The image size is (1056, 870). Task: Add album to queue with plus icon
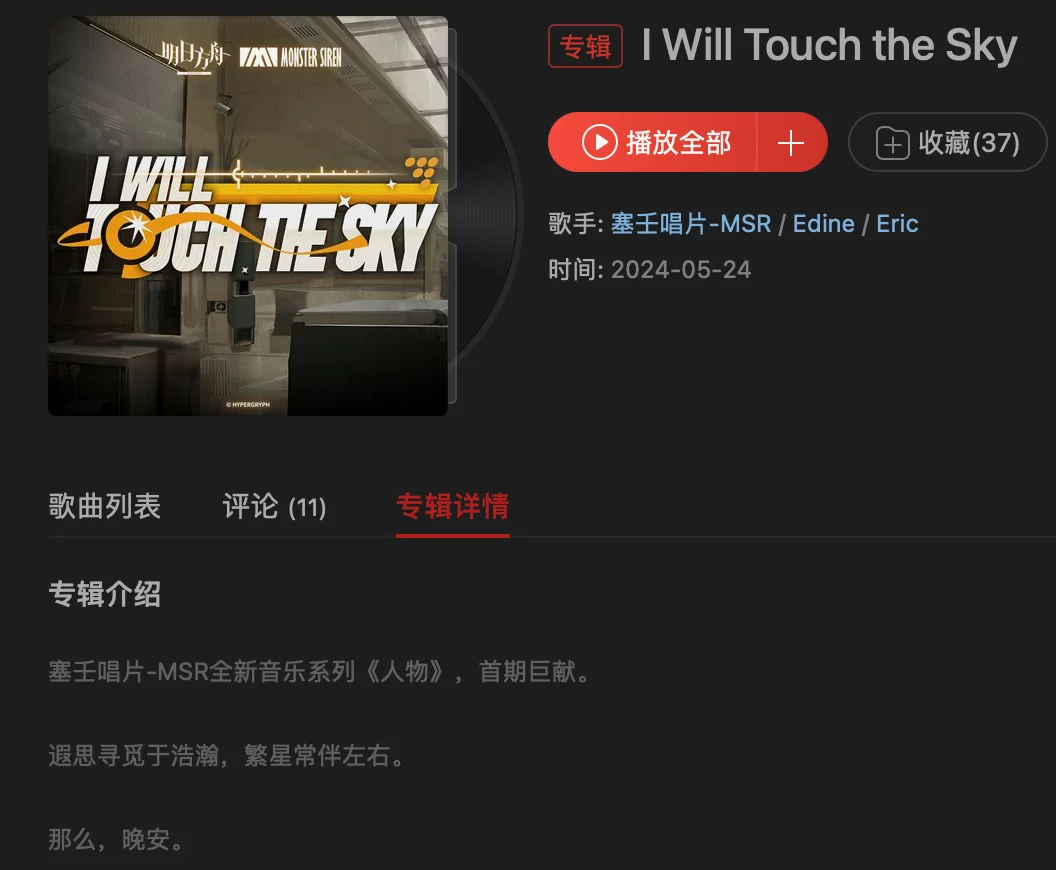[x=791, y=143]
